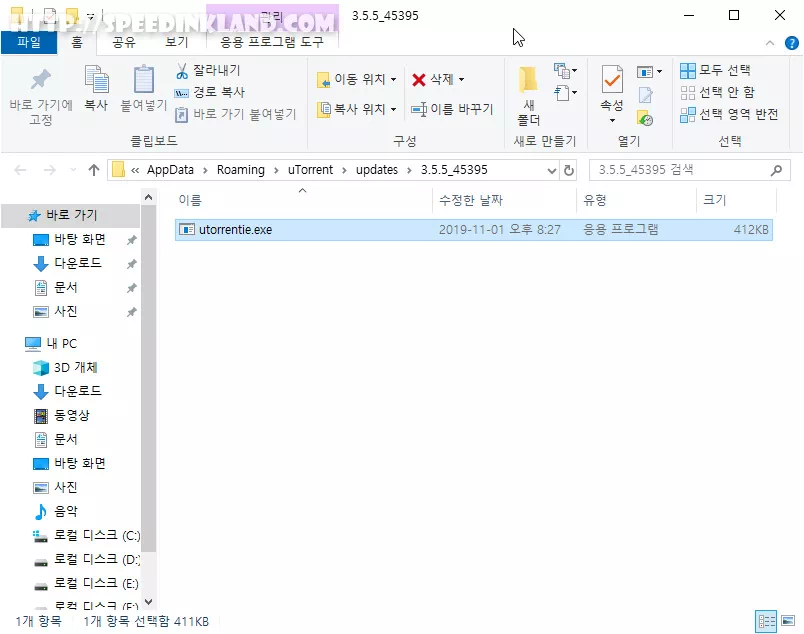804x634 pixels.
Task: Pin selected item to Quick access (바로 가기에 고정)
Action: tap(41, 96)
